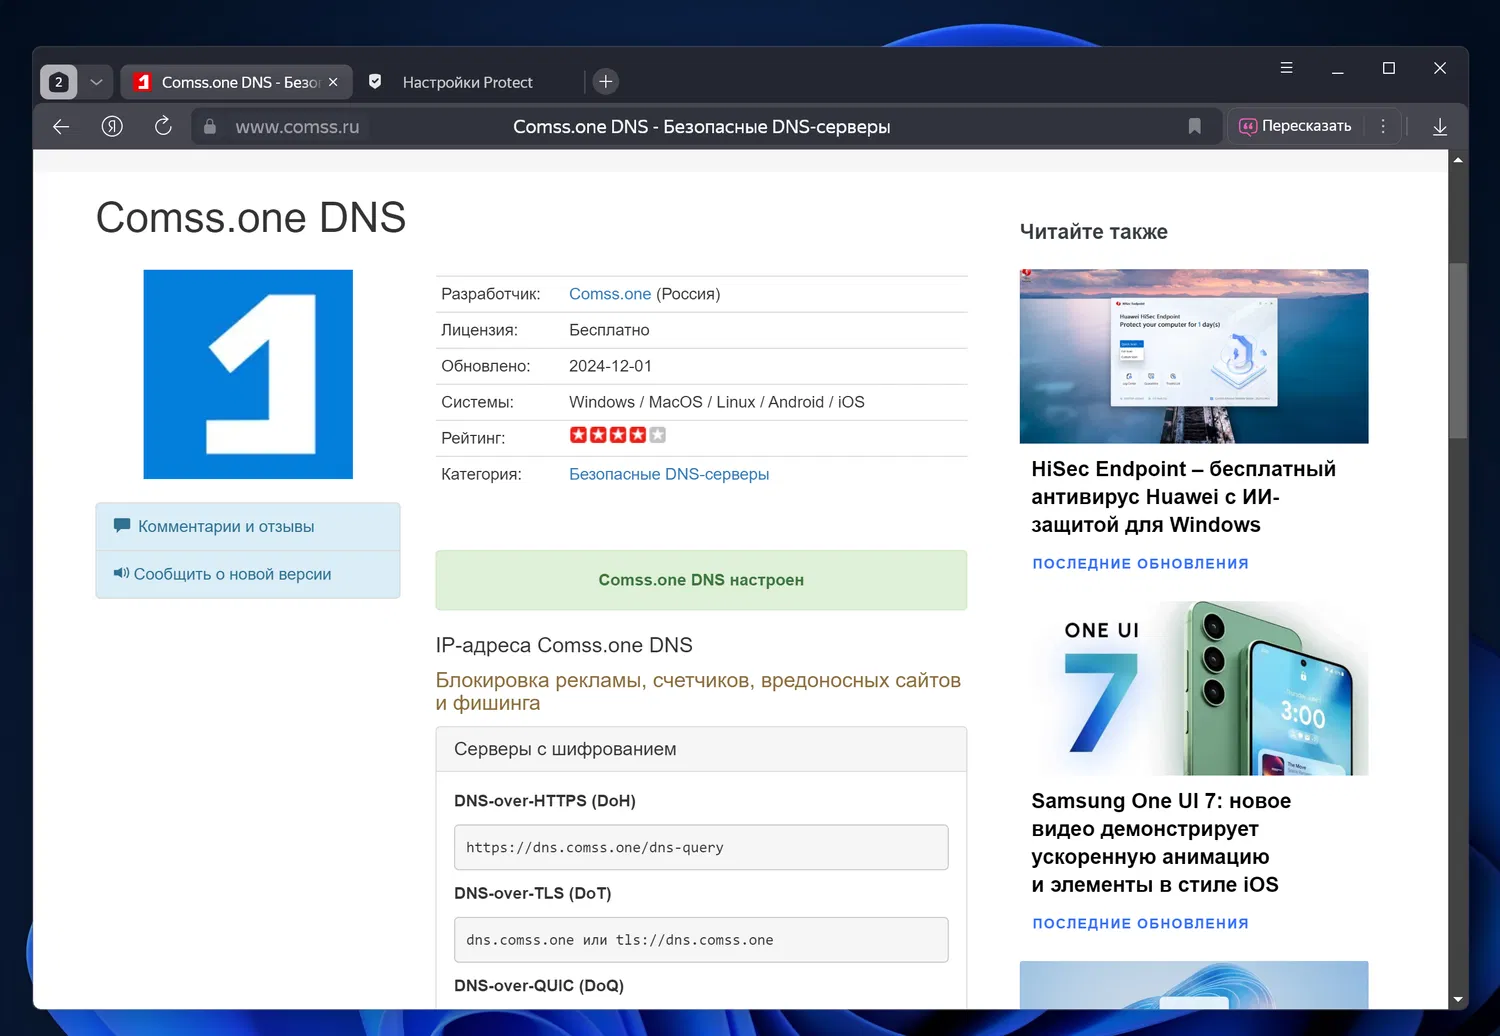This screenshot has width=1500, height=1036.
Task: Click Сообщить о новой версии link
Action: [232, 574]
